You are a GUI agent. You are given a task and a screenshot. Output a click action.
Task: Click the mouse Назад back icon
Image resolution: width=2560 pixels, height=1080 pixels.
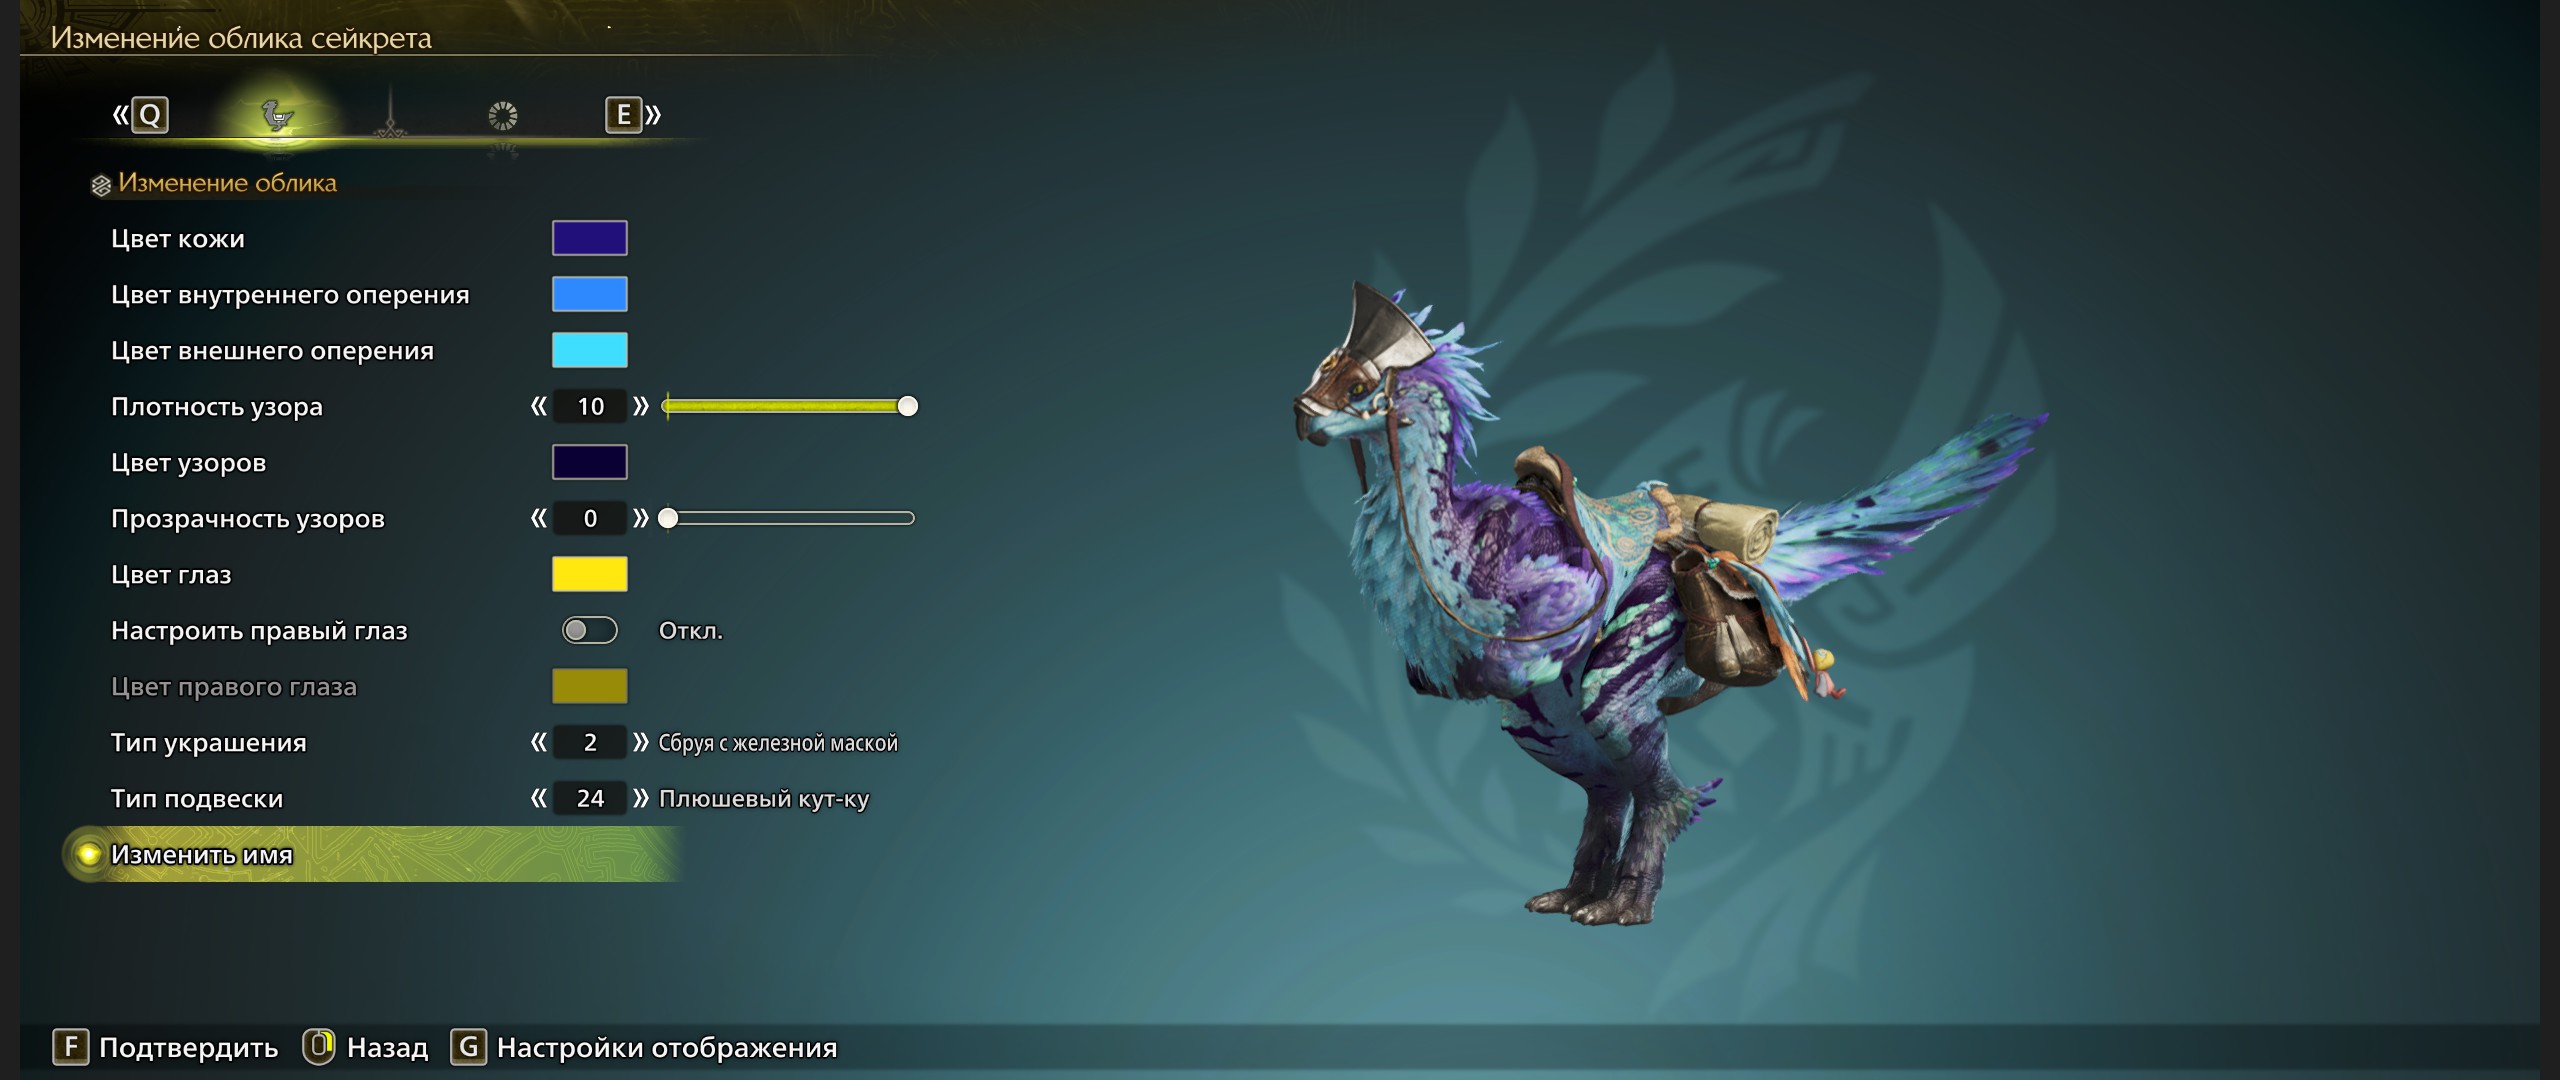tap(319, 1047)
